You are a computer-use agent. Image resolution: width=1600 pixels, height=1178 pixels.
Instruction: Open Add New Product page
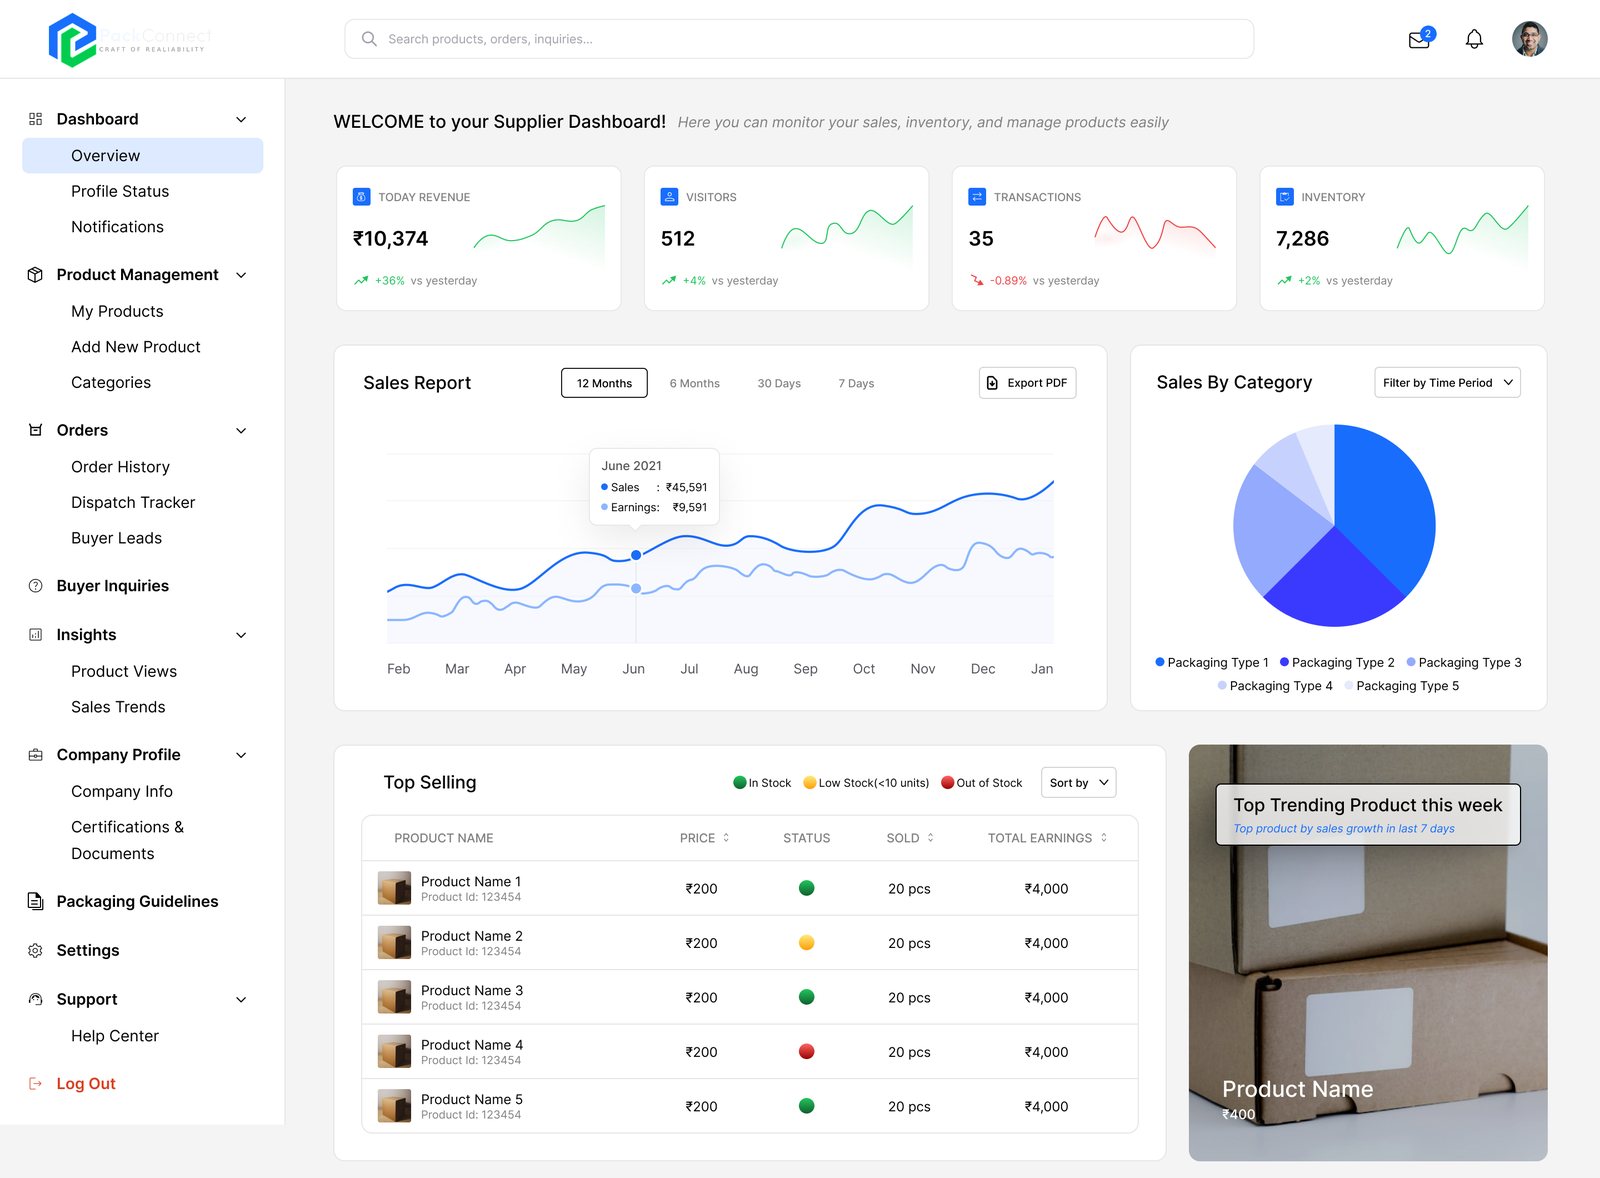(136, 347)
